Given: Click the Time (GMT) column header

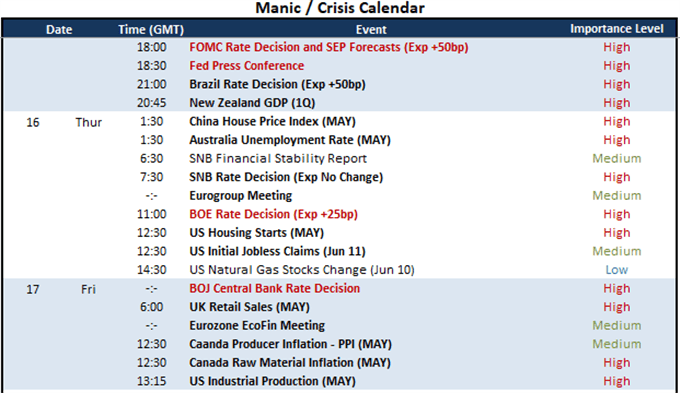Looking at the screenshot, I should click(x=151, y=29).
